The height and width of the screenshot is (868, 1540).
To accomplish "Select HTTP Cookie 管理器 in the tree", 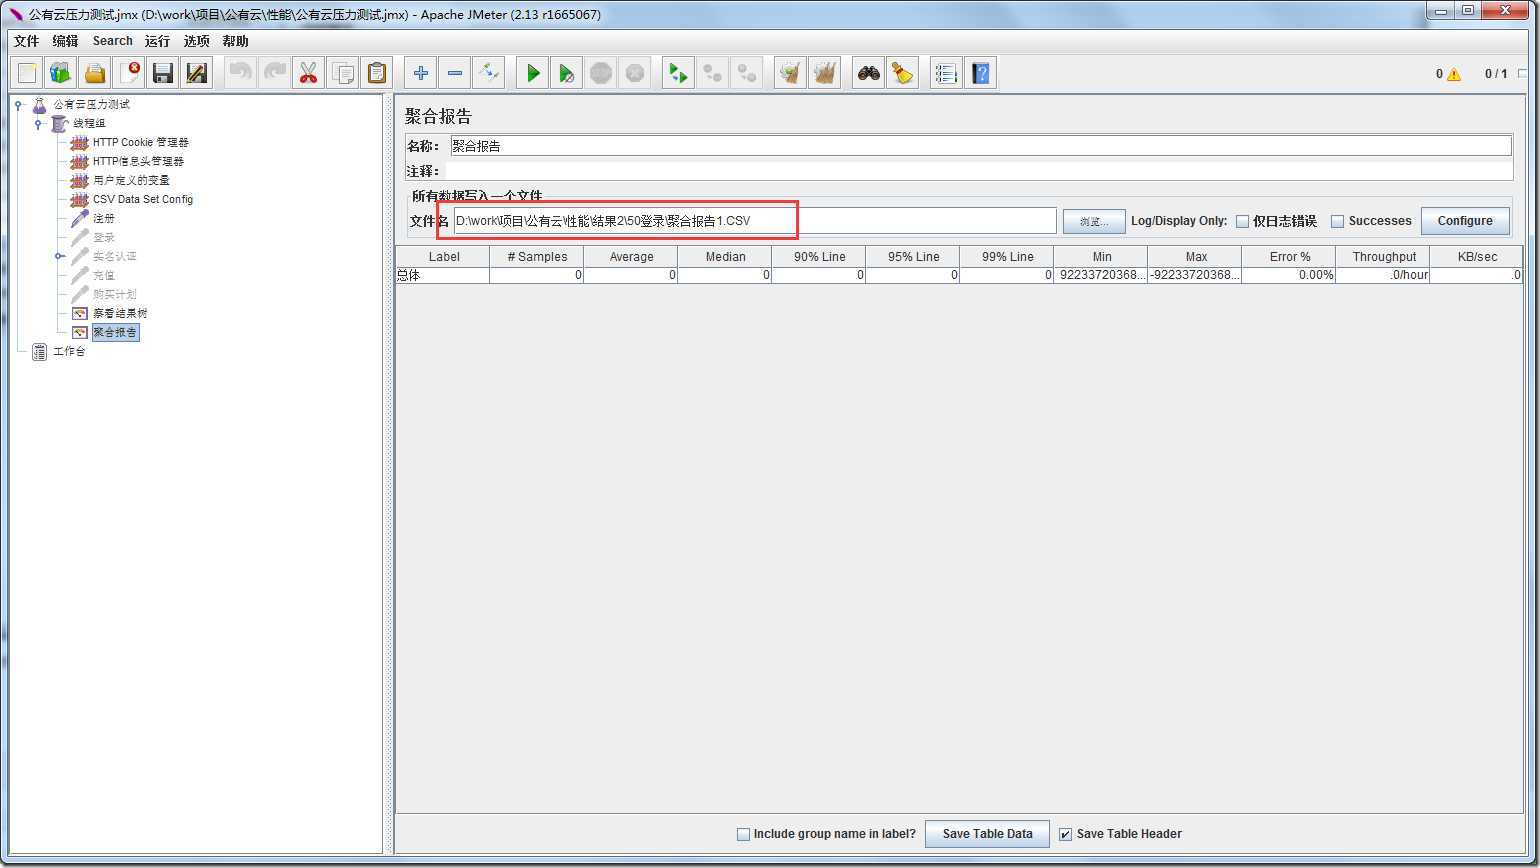I will pos(140,142).
